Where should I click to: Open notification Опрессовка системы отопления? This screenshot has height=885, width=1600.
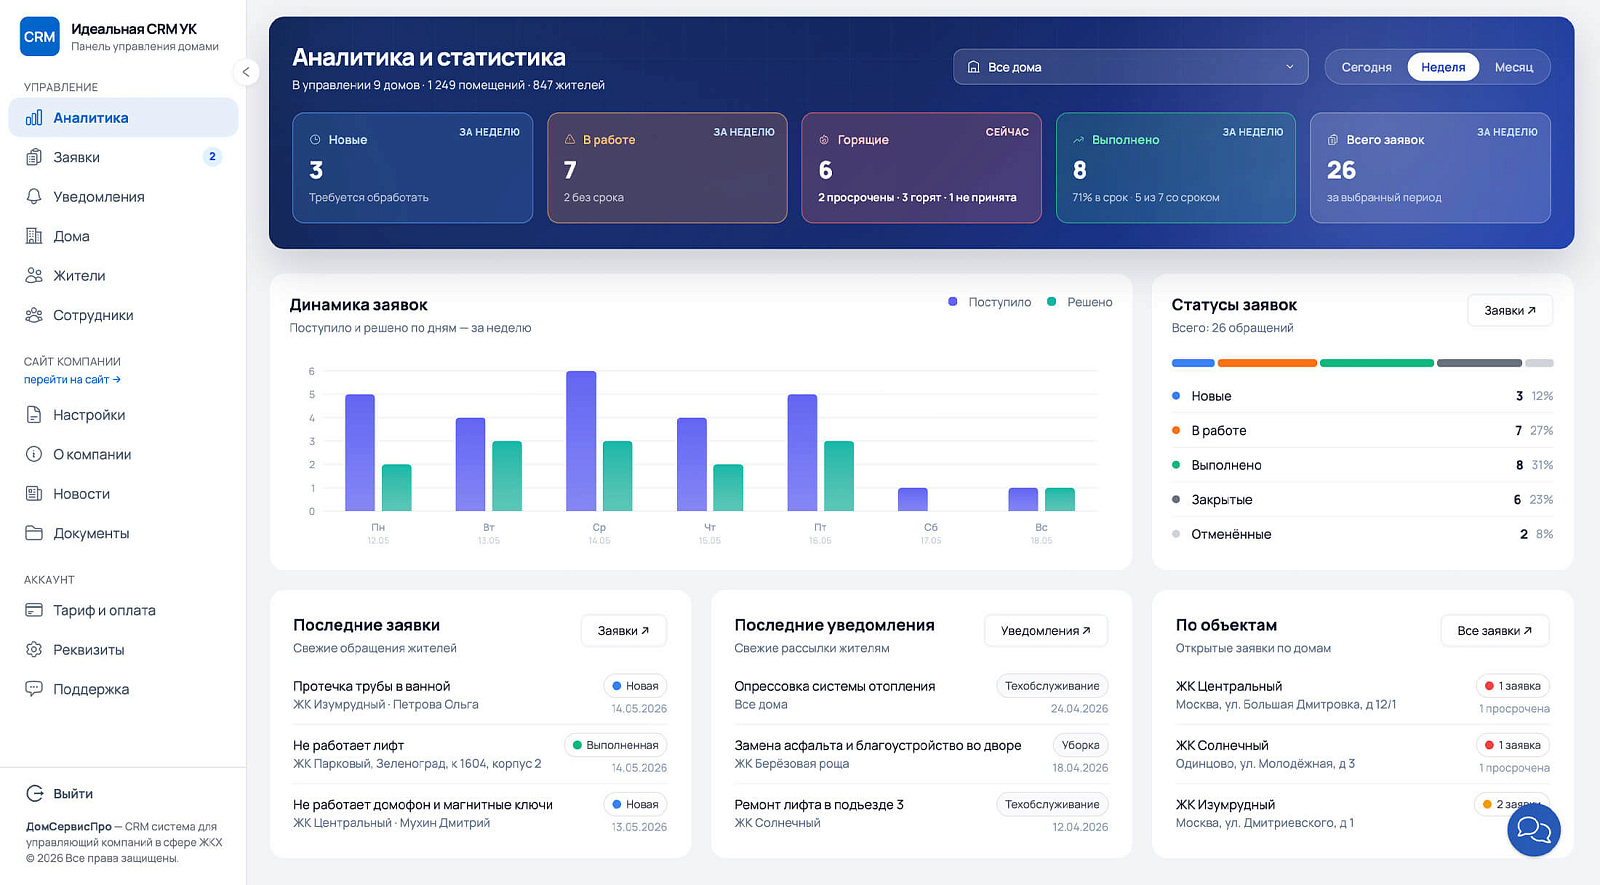tap(921, 695)
